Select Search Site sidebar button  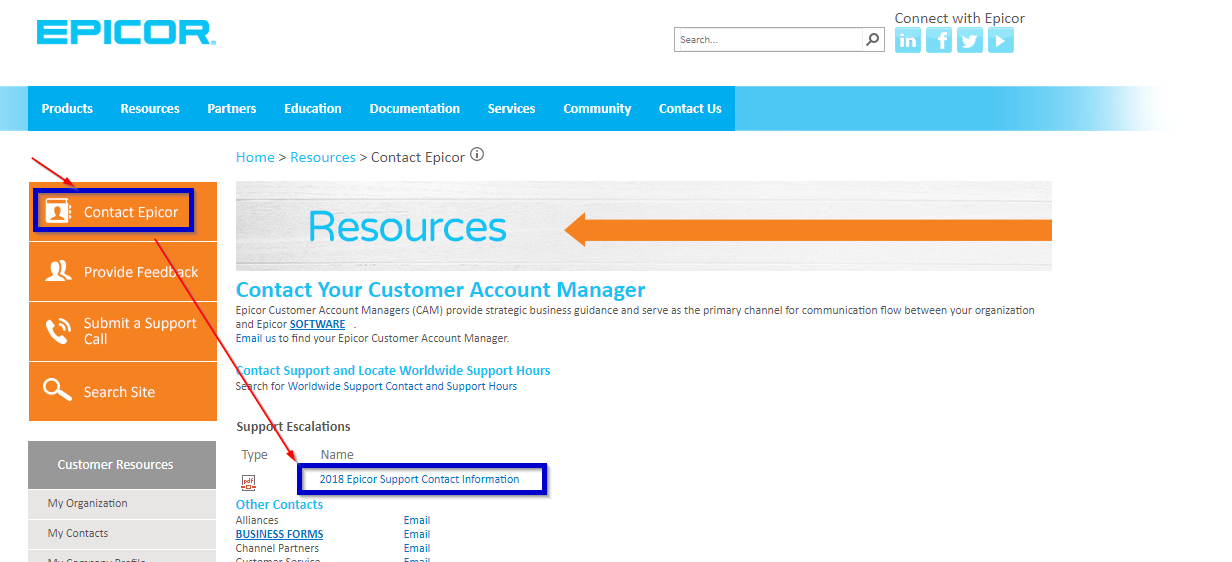pos(123,391)
